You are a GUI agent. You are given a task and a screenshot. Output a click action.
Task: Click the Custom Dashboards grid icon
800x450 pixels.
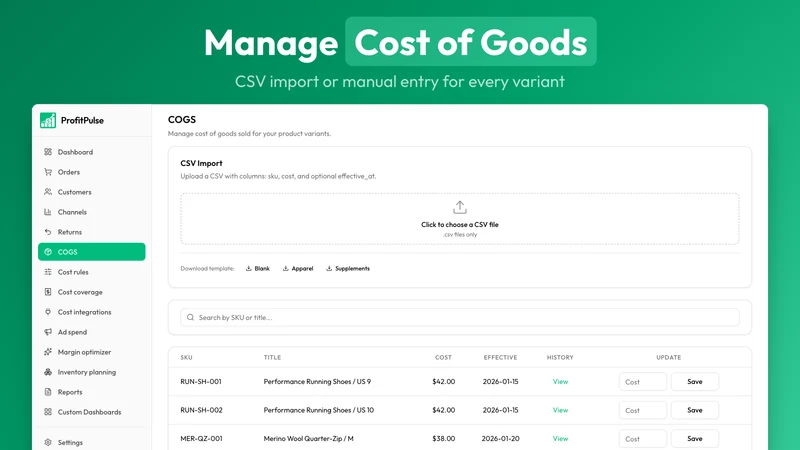(x=48, y=412)
